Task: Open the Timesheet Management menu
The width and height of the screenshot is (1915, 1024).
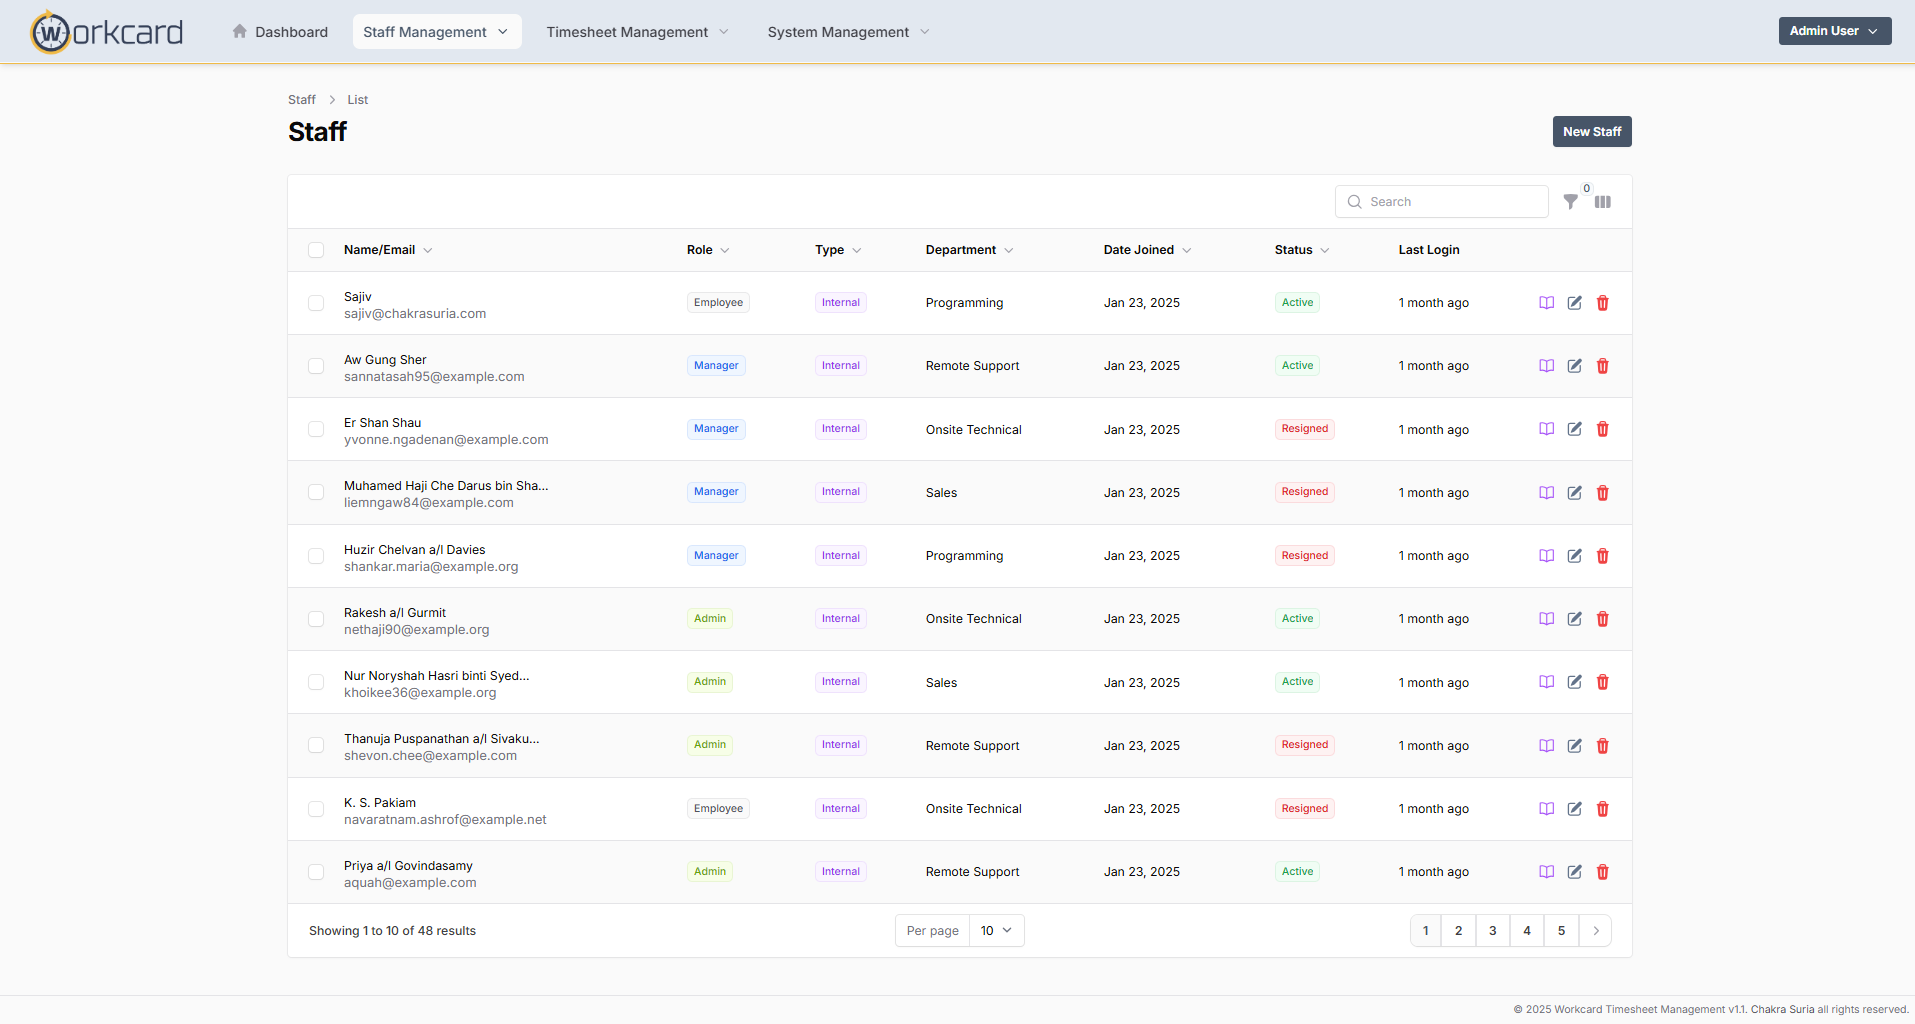Action: click(x=637, y=32)
